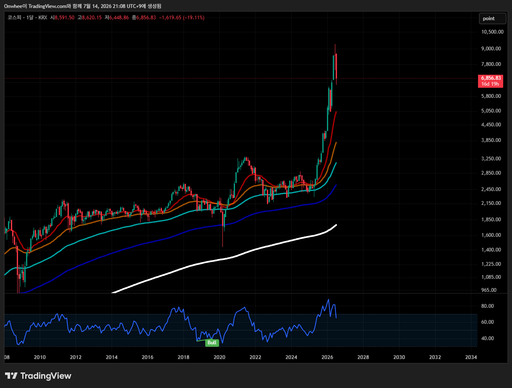
Task: Click the 2012 label on time axis
Action: (76, 357)
